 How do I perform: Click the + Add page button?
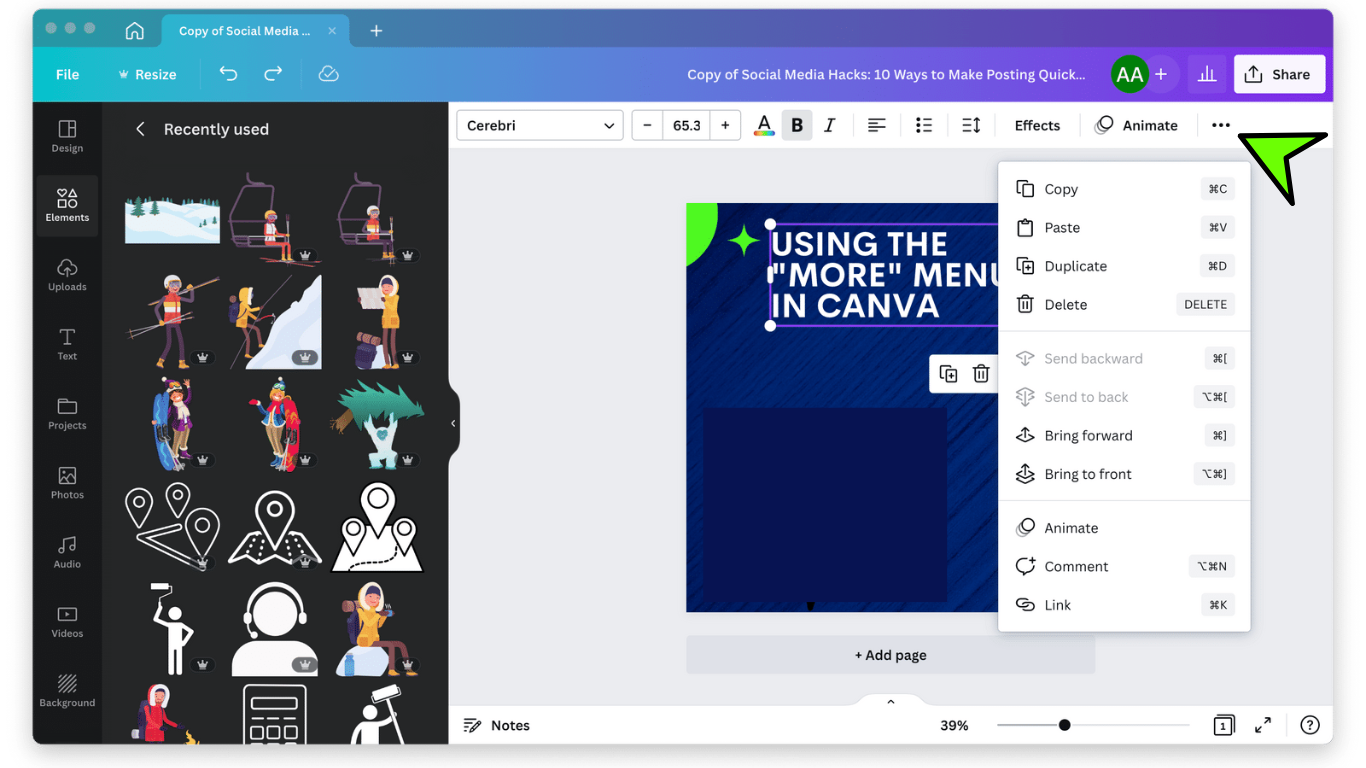(x=890, y=655)
